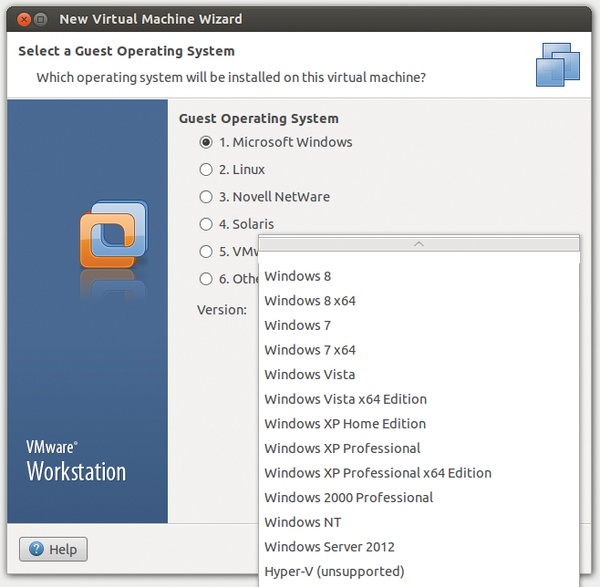Screen dimensions: 600x587
Task: Choose Windows Server 2012
Action: 419,547
